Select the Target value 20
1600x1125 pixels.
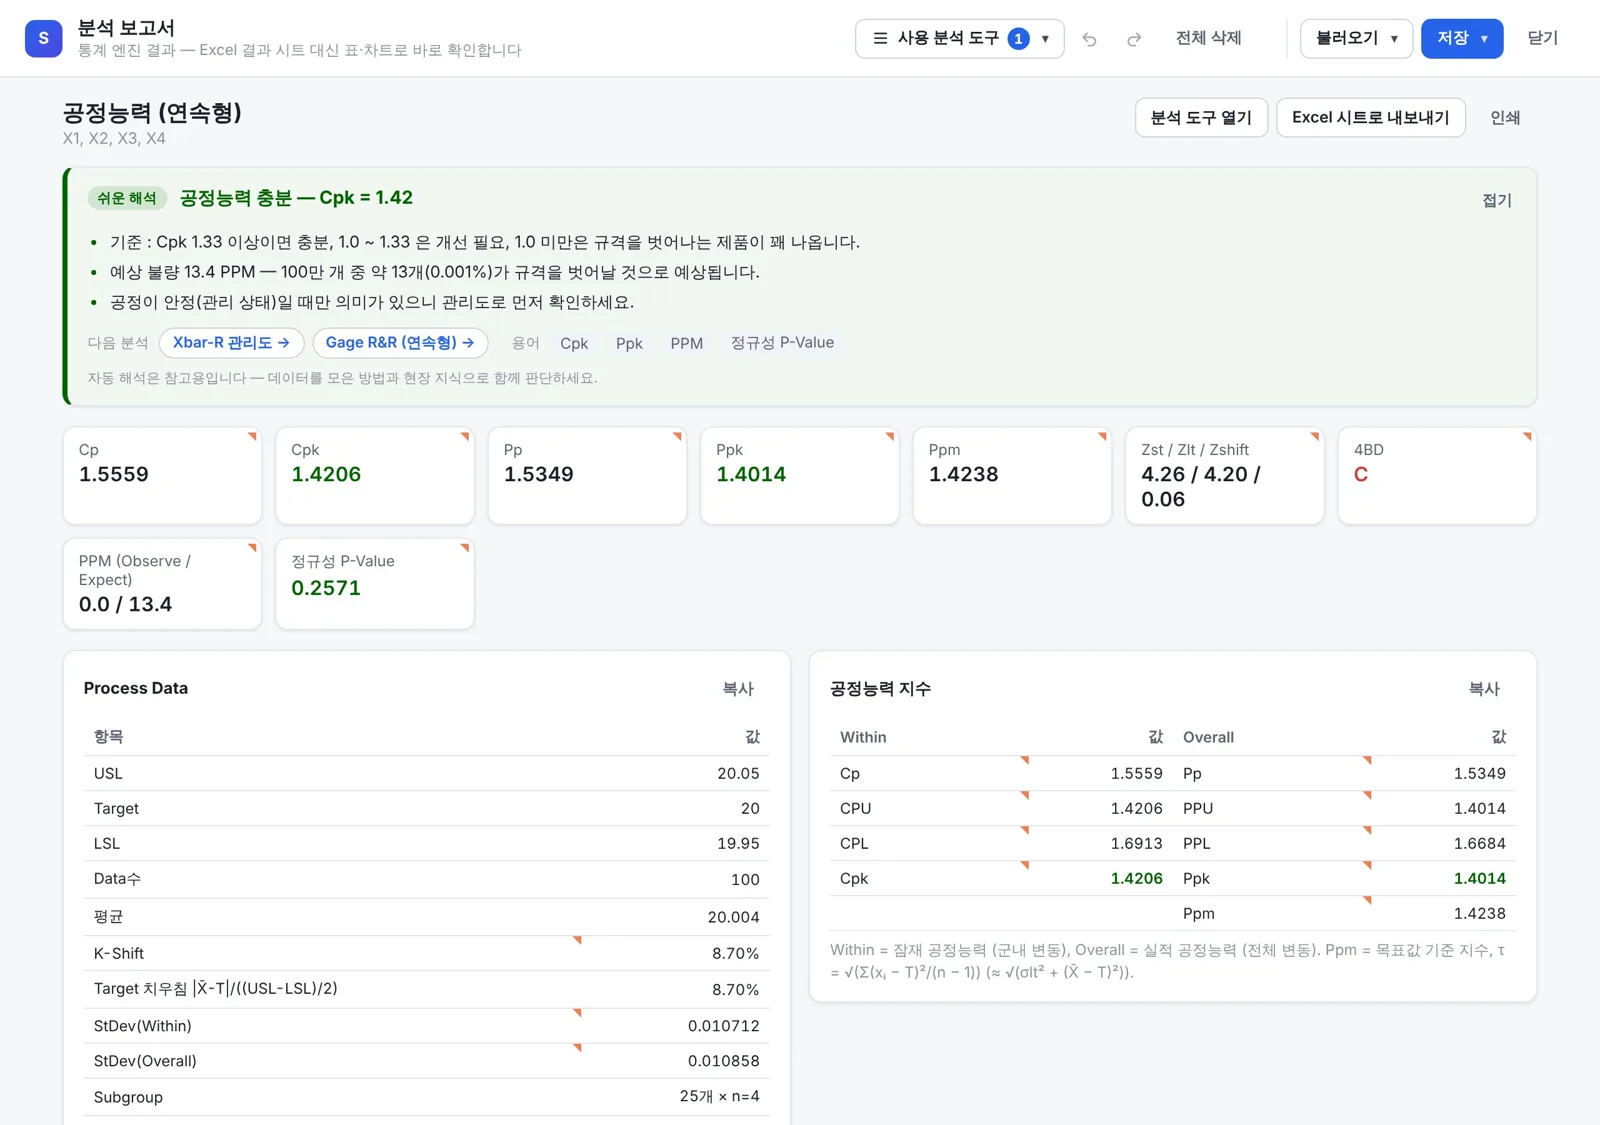click(750, 808)
